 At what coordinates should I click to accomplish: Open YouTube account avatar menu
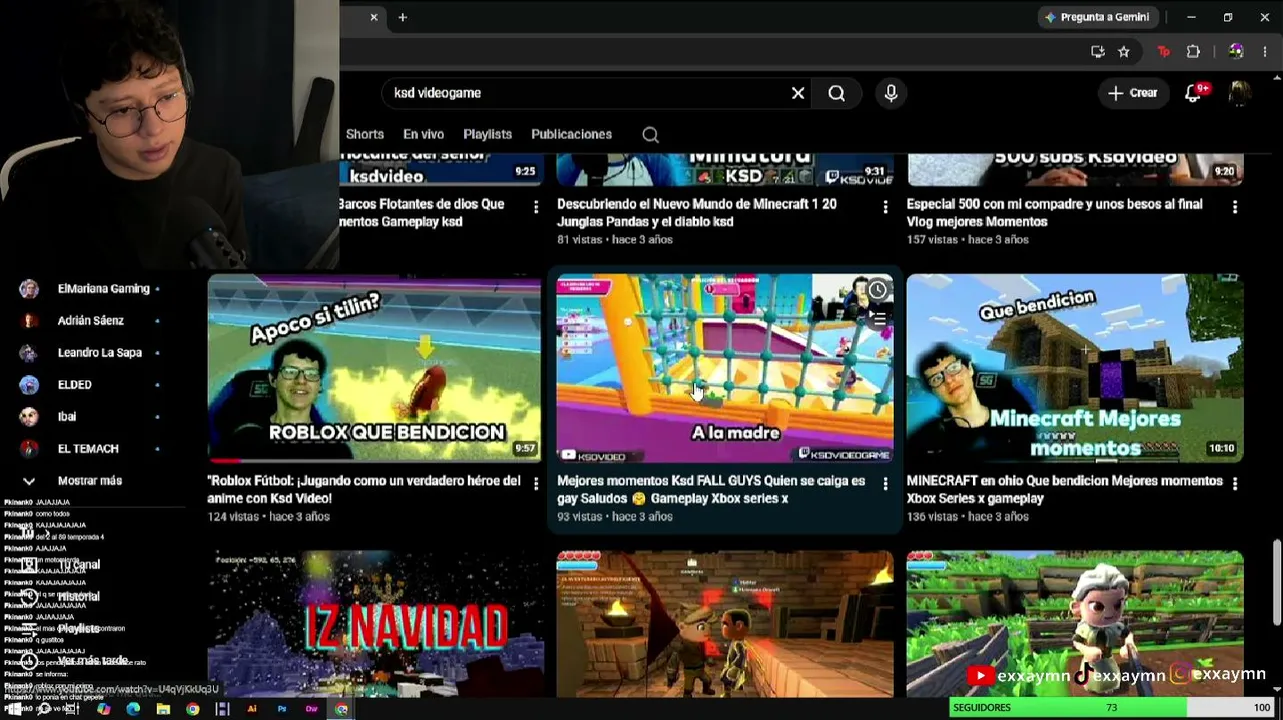click(1239, 93)
